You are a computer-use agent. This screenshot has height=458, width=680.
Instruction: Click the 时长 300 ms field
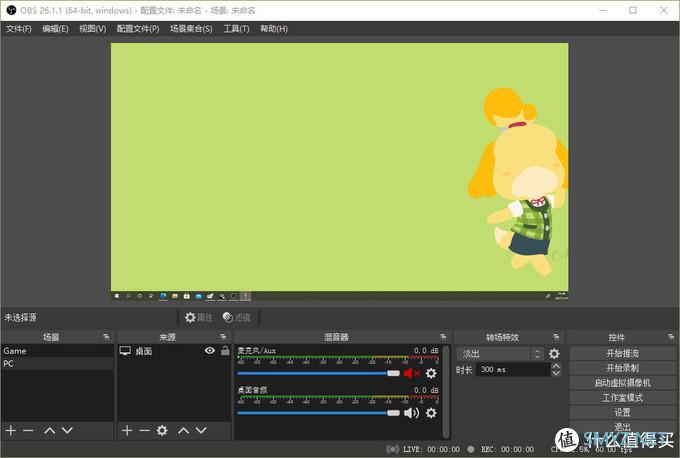click(x=513, y=370)
